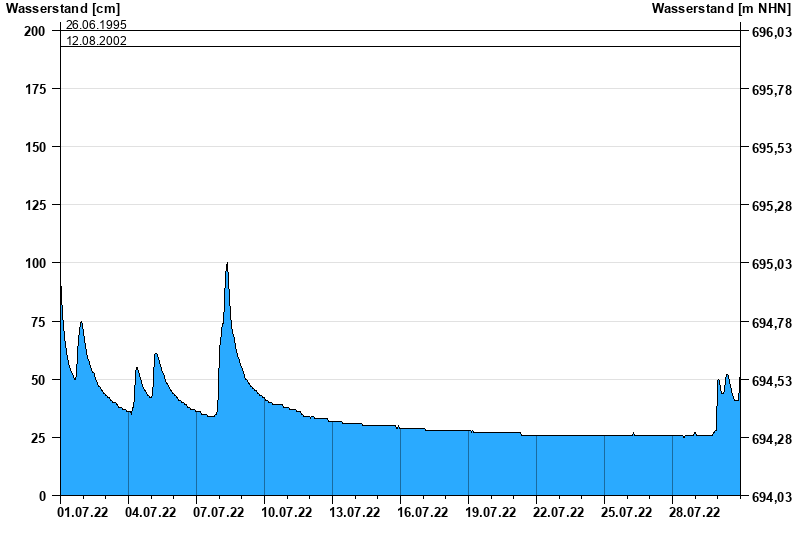The height and width of the screenshot is (550, 800).
Task: Click the 696,03 right axis value
Action: click(x=771, y=33)
